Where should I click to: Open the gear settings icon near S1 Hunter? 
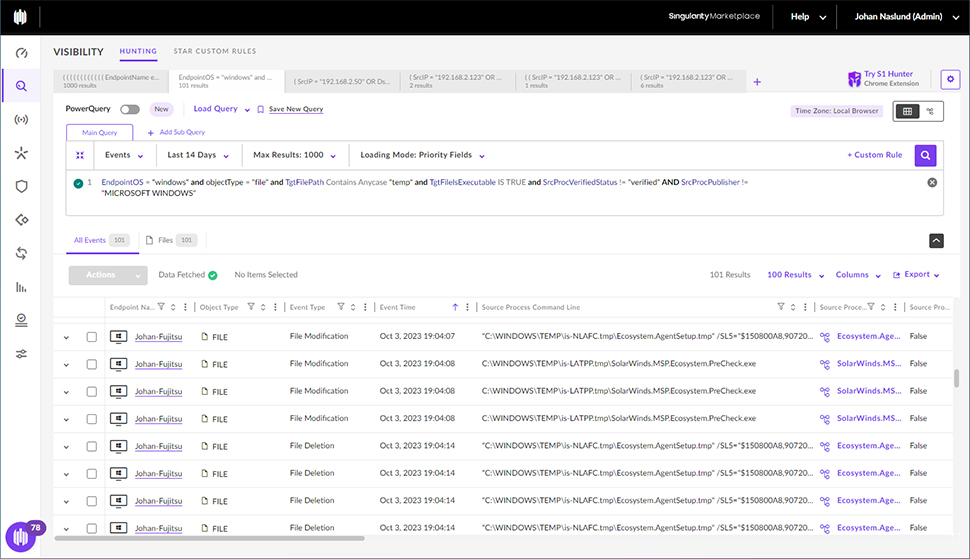[950, 79]
